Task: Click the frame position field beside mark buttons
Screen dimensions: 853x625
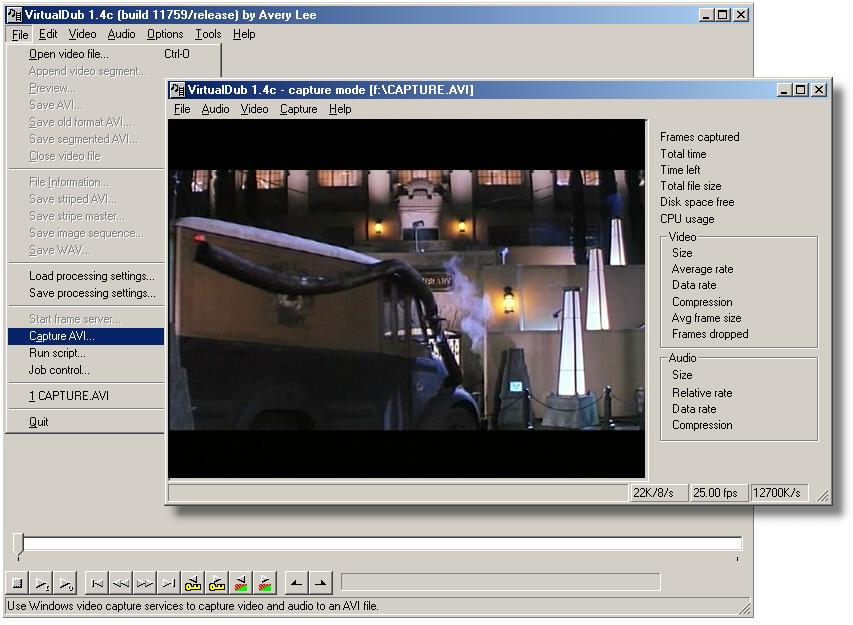Action: point(500,581)
